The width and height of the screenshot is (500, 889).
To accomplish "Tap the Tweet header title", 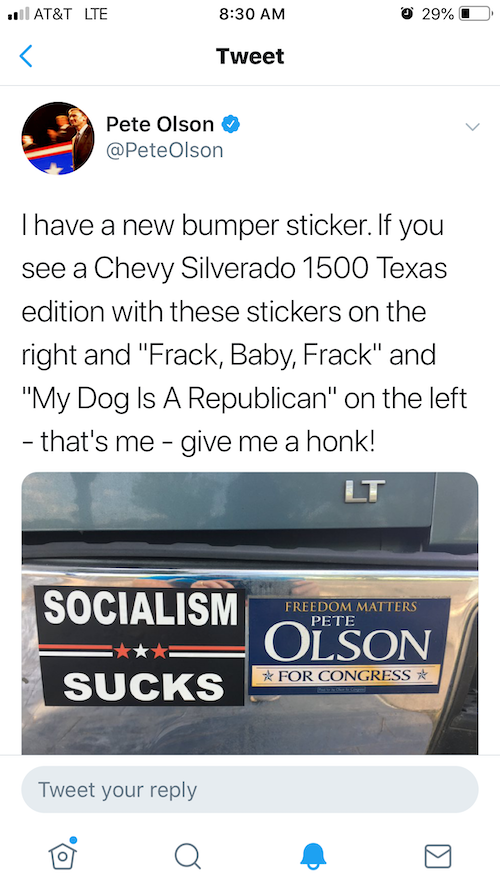I will click(250, 56).
